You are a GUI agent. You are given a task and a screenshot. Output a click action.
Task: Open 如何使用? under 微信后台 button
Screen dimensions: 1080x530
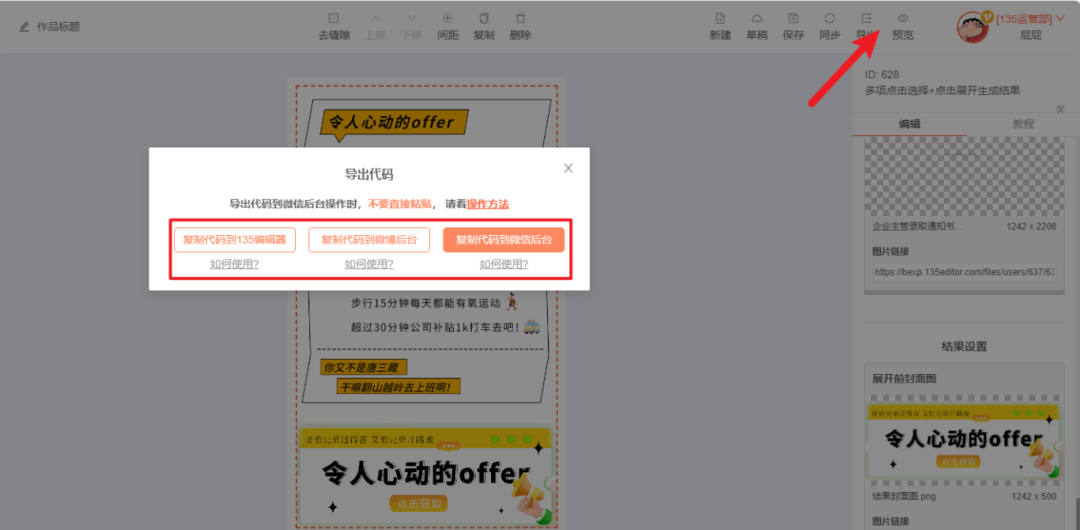[504, 263]
